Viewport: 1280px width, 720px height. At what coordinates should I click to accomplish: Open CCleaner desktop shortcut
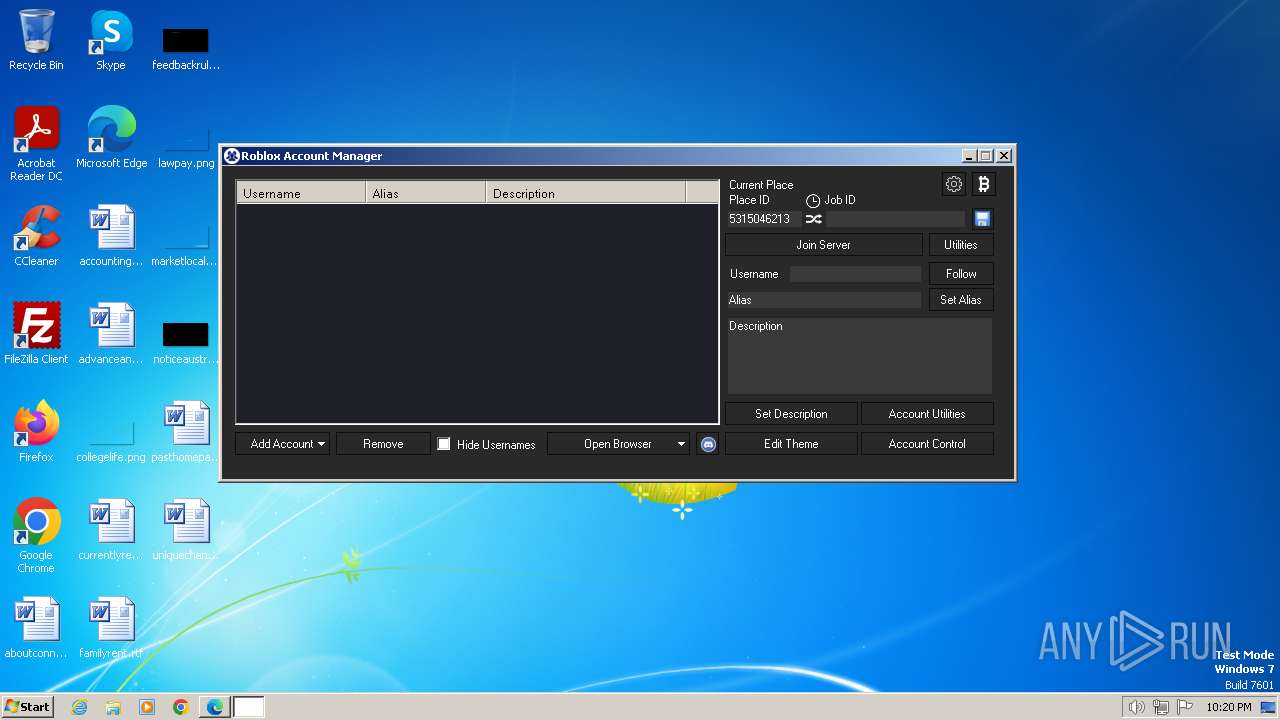pos(36,236)
